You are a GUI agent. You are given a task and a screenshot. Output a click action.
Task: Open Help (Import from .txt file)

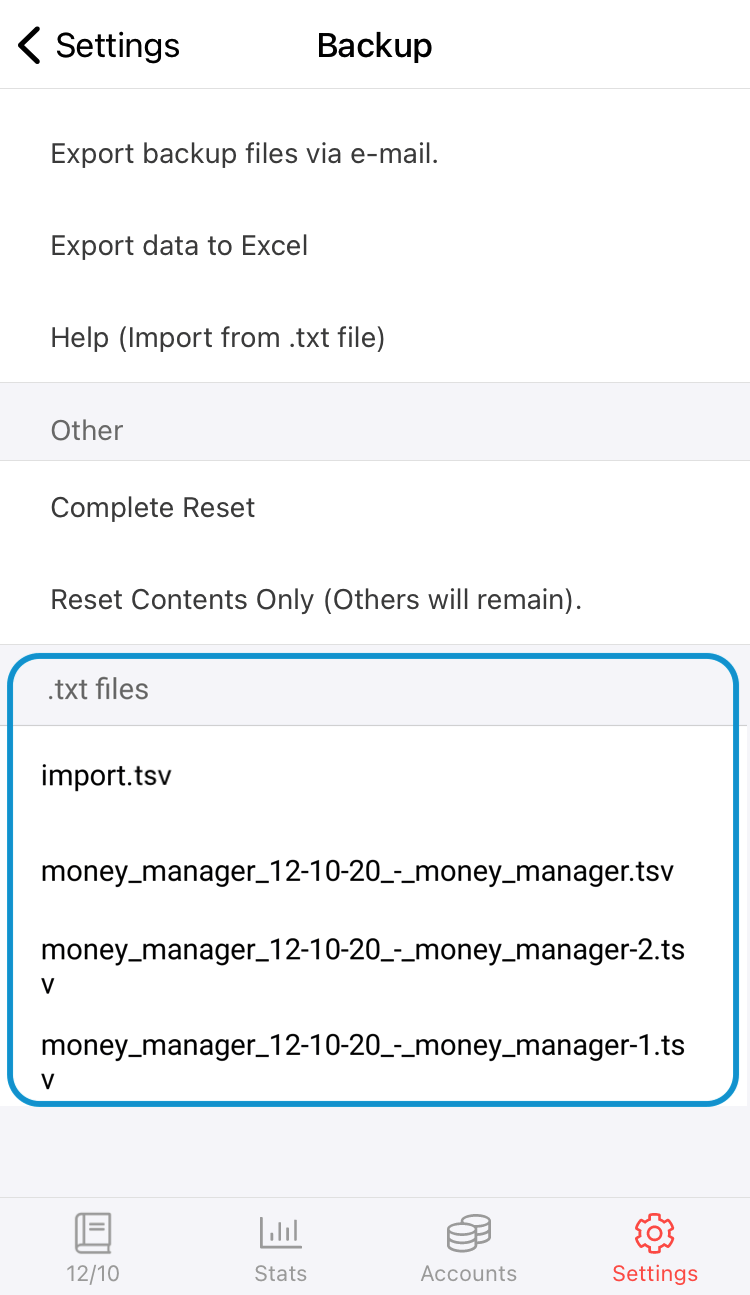(x=218, y=338)
